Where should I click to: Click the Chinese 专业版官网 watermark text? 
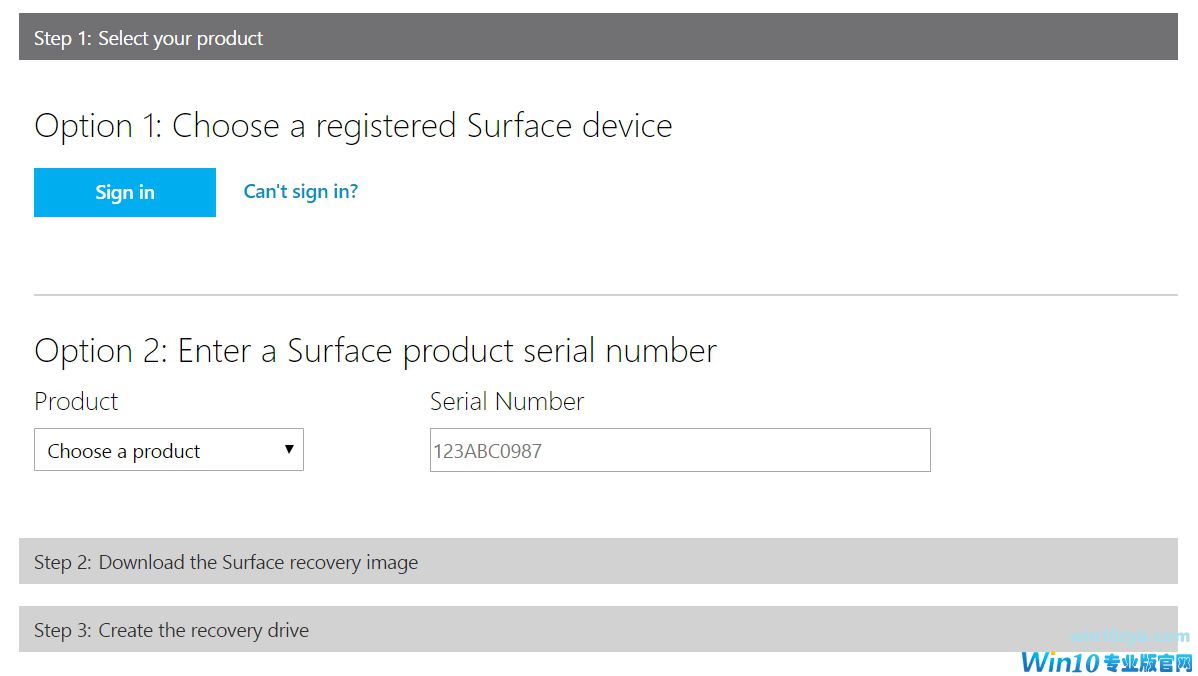pyautogui.click(x=1148, y=661)
